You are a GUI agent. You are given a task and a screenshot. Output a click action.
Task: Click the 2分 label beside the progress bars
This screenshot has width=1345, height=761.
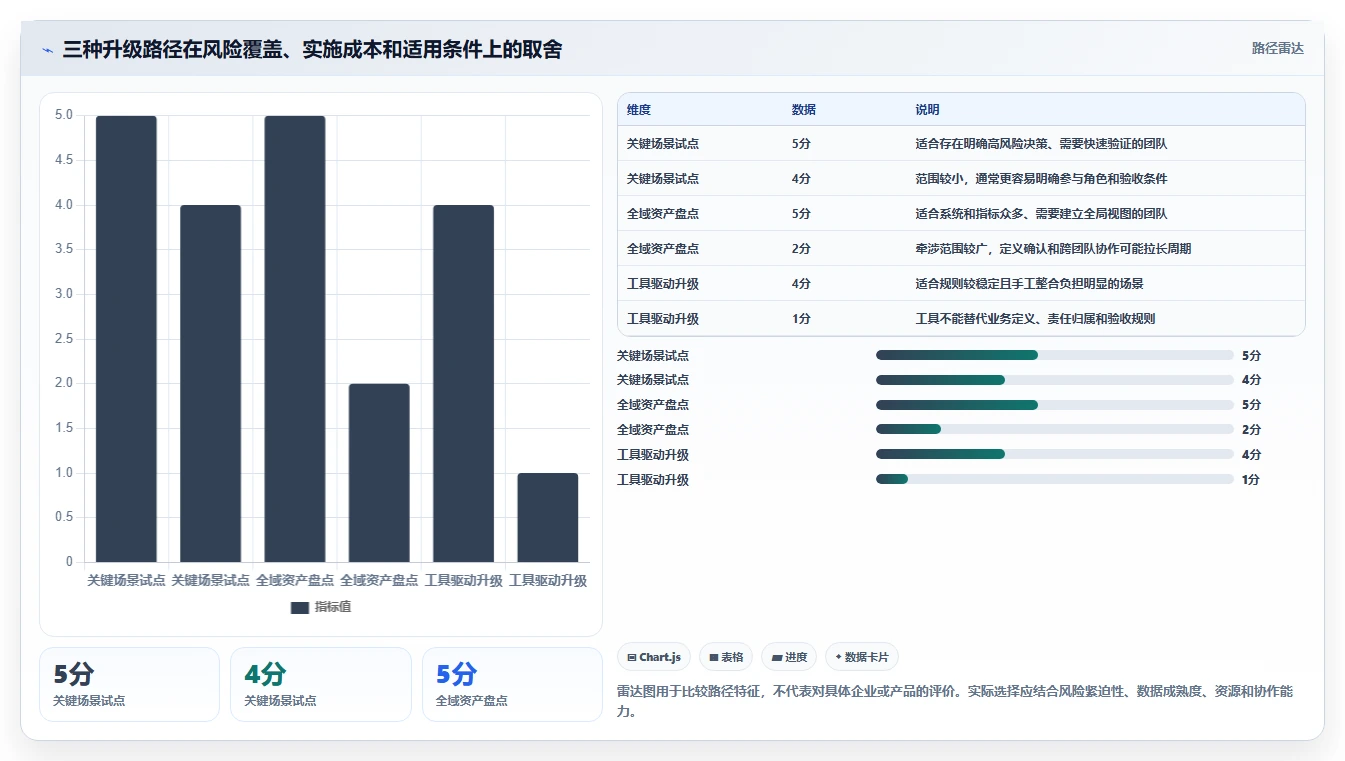coord(1251,430)
